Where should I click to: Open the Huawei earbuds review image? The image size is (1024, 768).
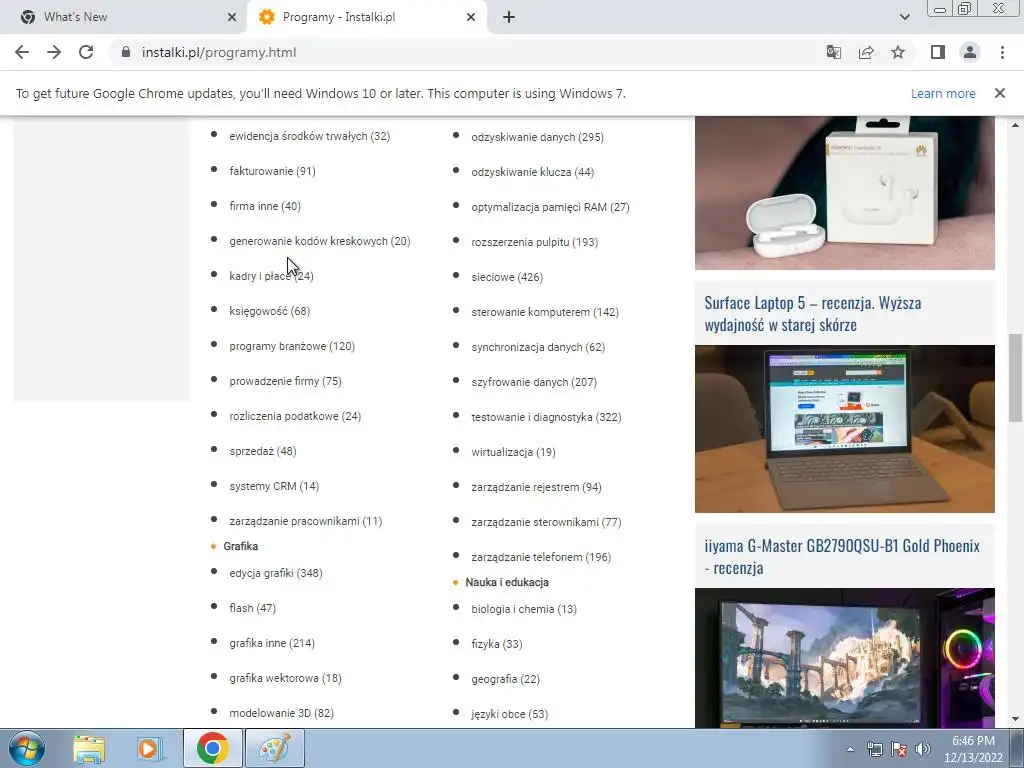coord(844,193)
